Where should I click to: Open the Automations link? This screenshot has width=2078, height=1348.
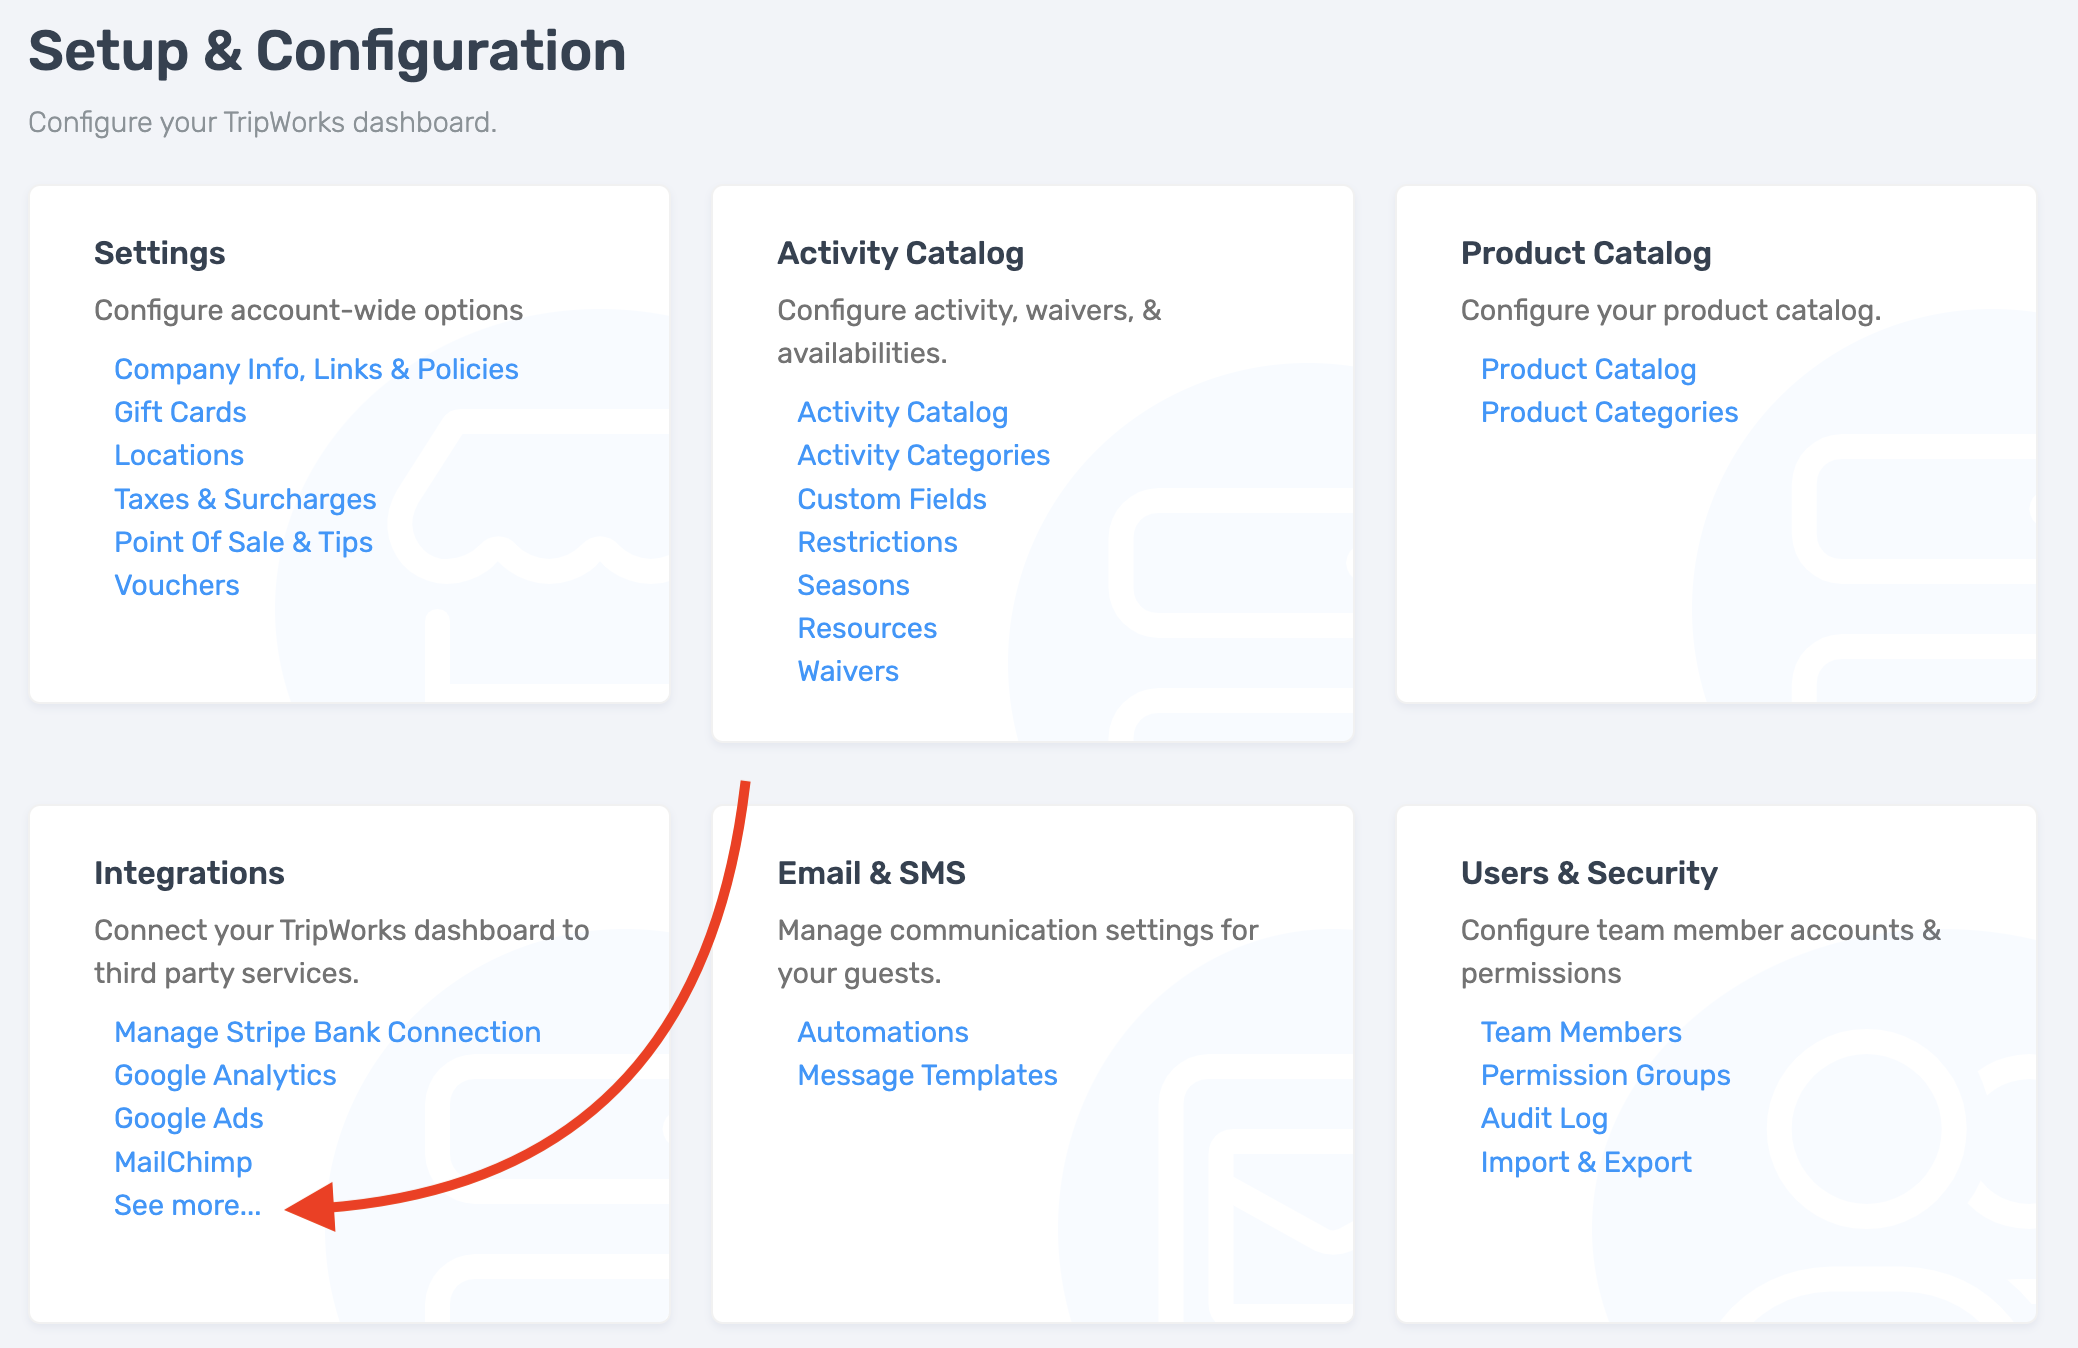tap(883, 1032)
